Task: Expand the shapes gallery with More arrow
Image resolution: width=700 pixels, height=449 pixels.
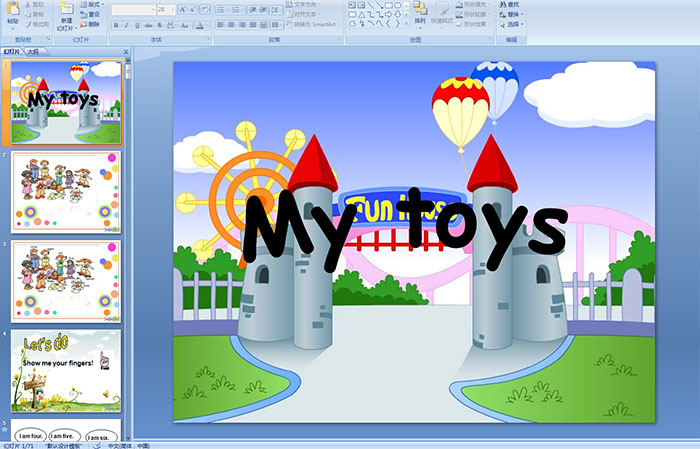Action: 406,23
